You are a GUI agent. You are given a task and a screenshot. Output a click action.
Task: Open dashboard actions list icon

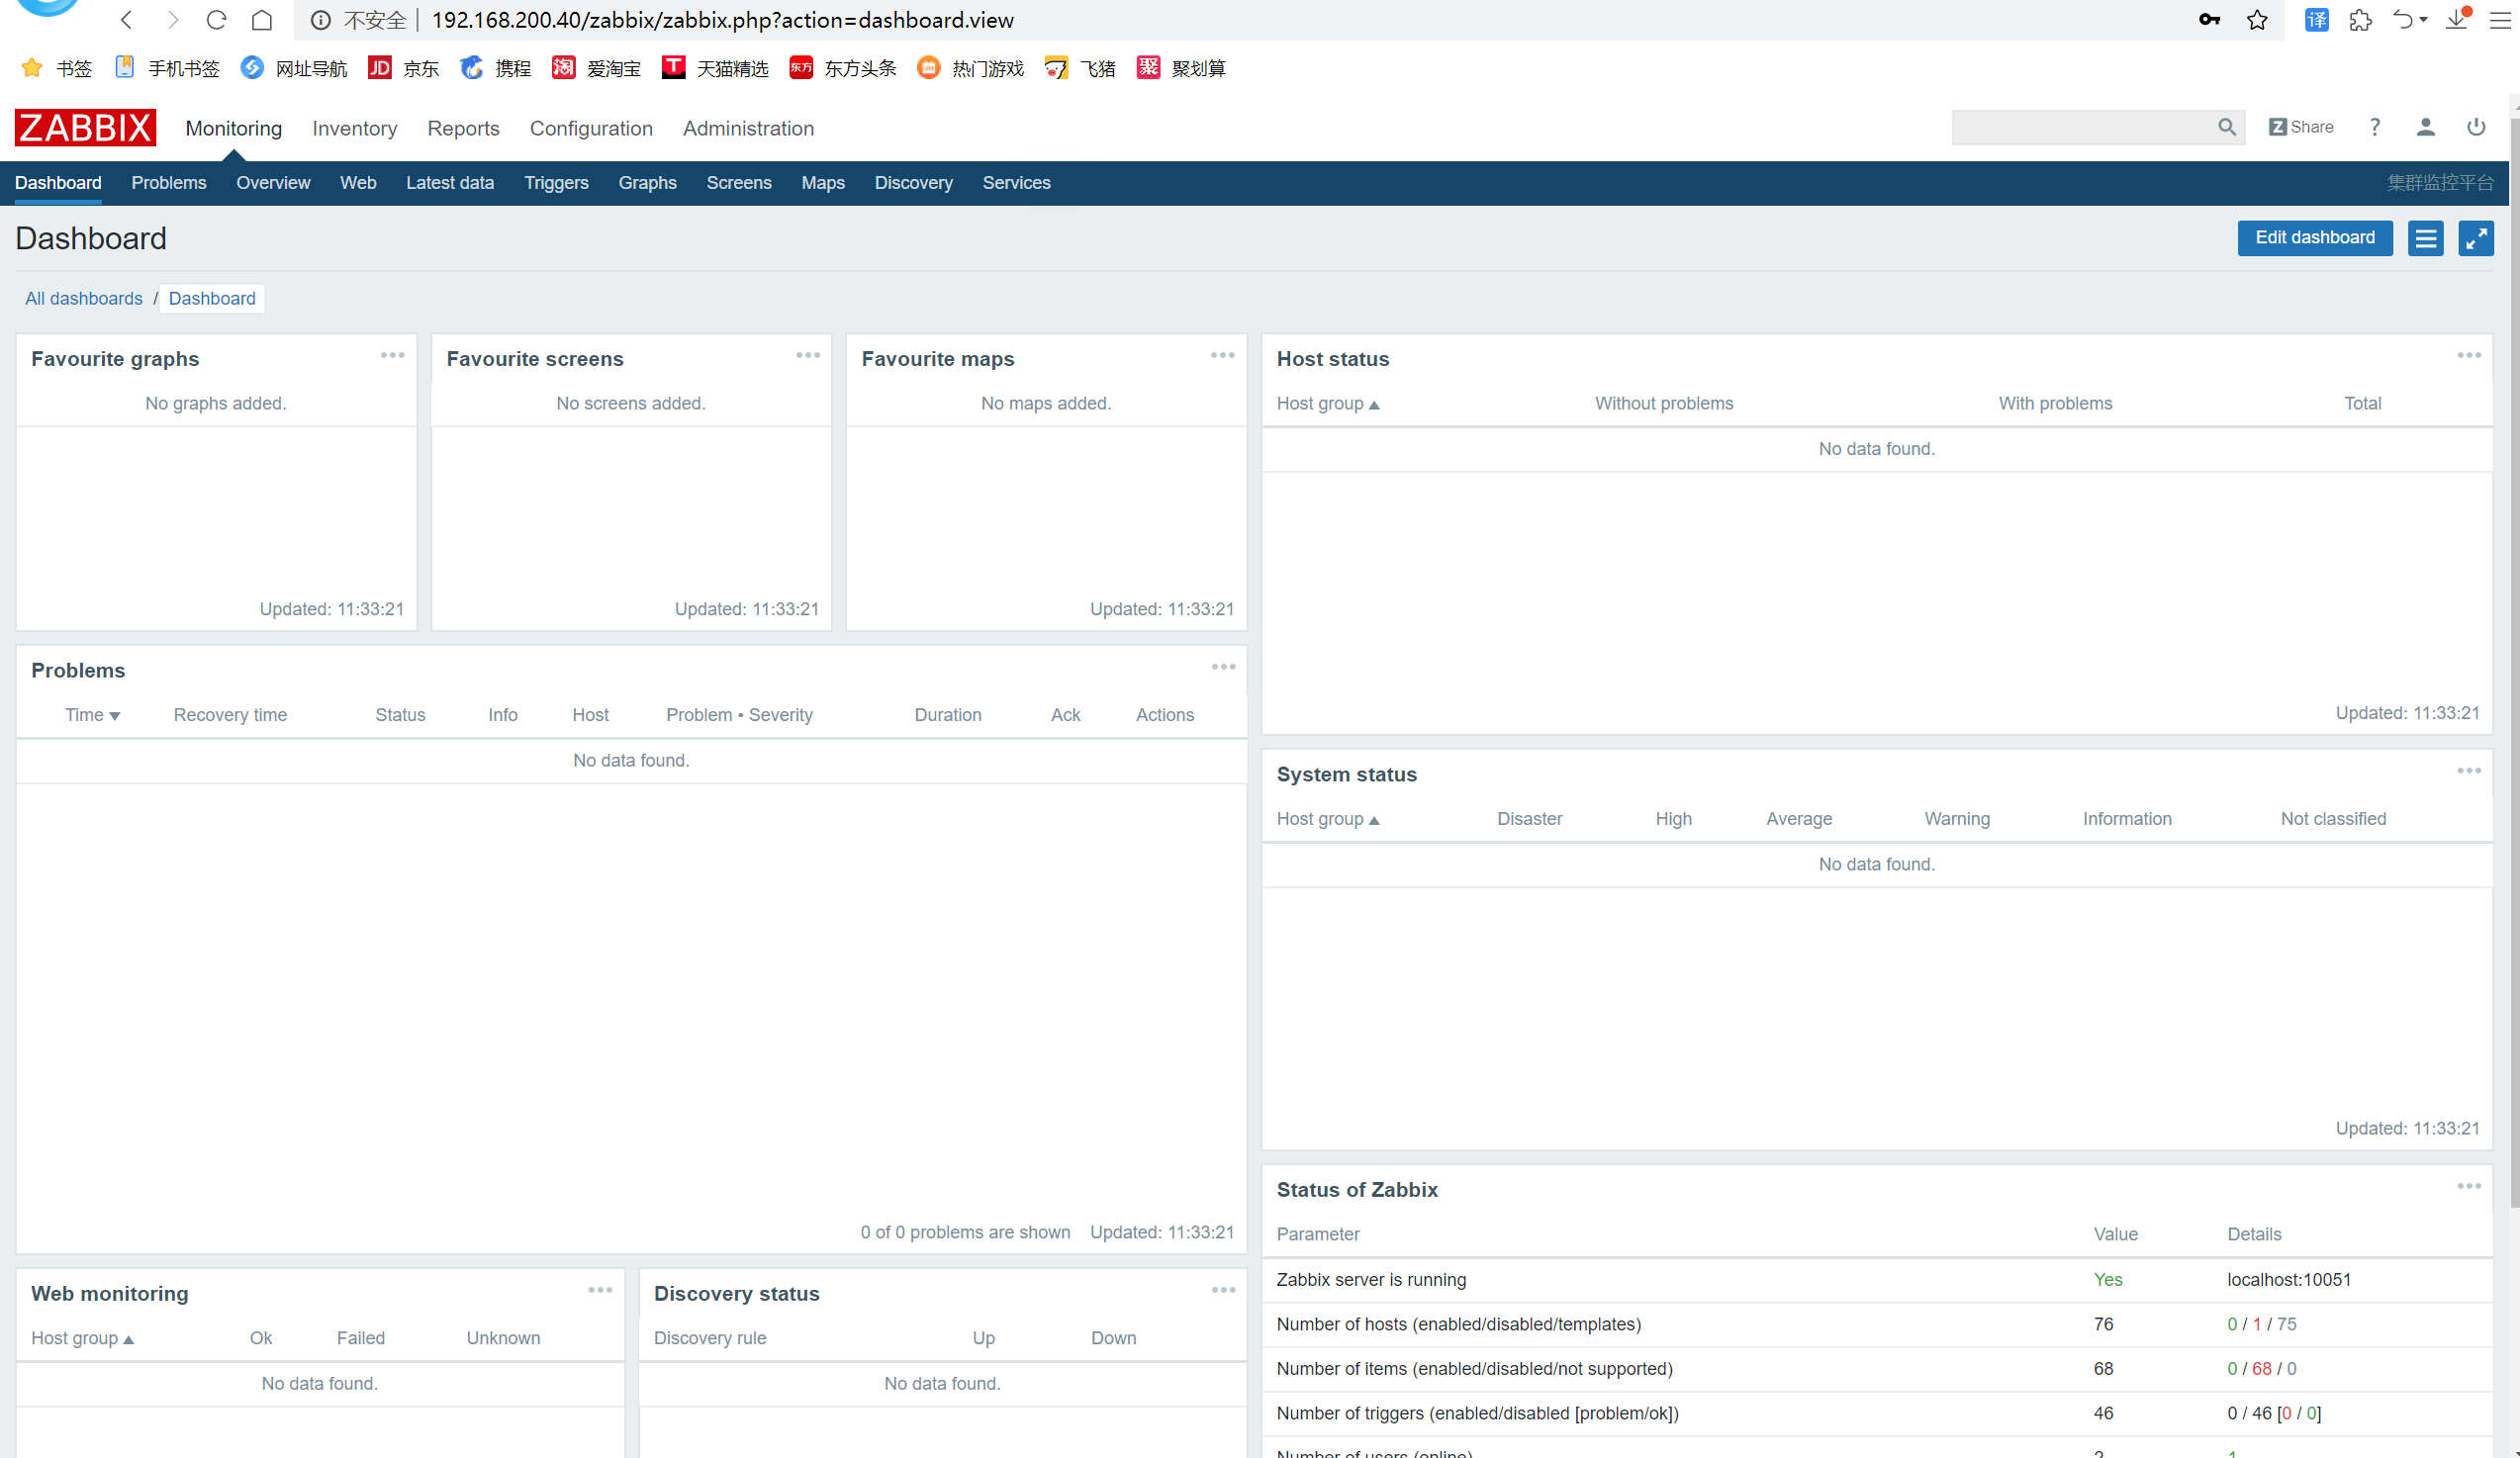[2425, 238]
